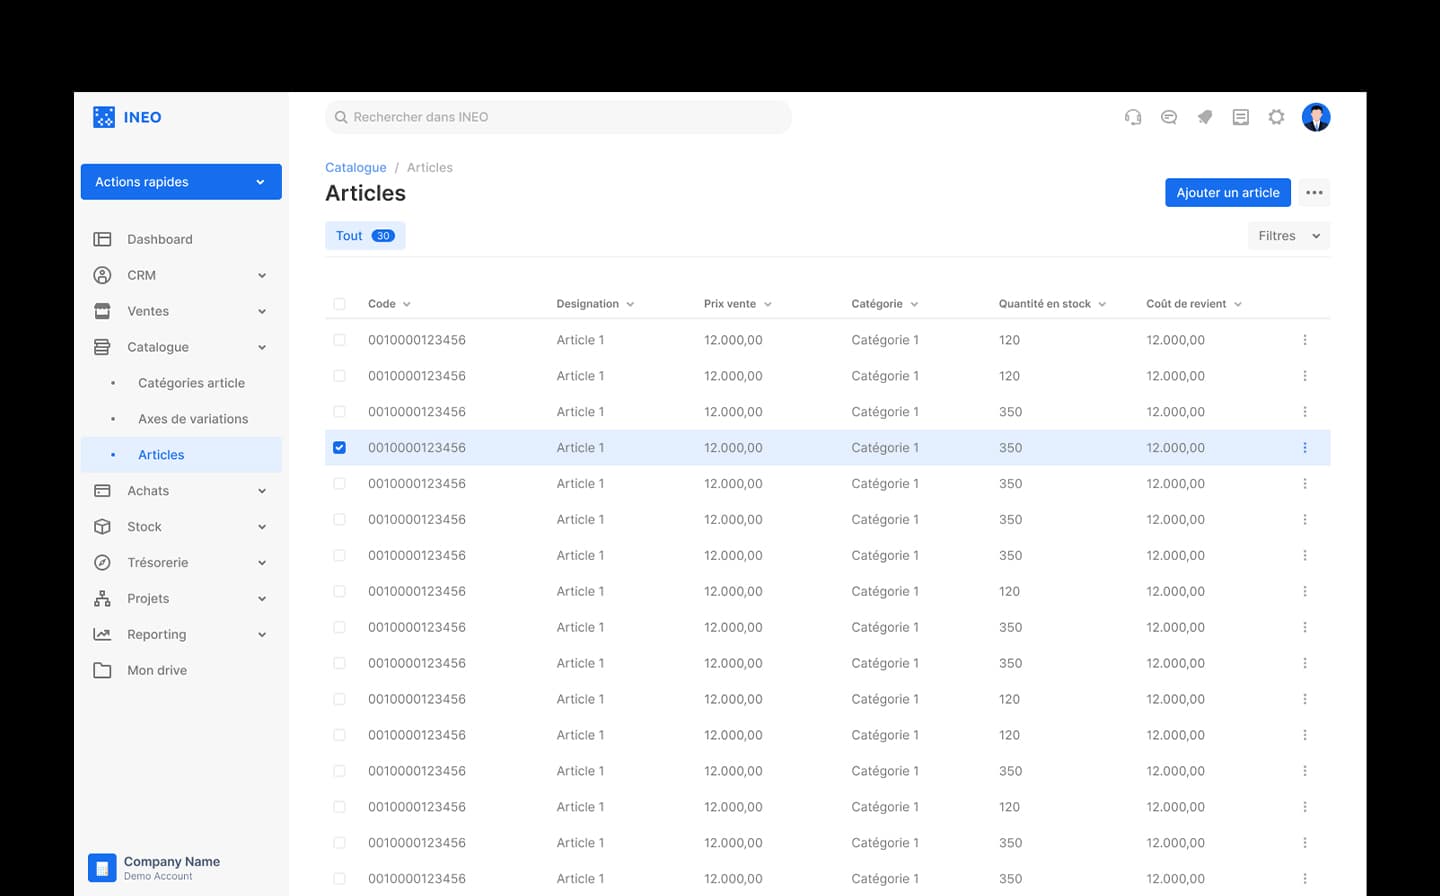
Task: Open row menu for highlighted article
Action: click(1304, 448)
